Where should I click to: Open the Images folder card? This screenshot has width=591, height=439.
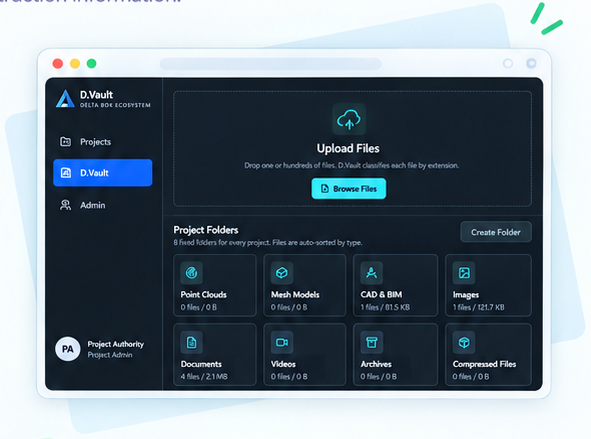pyautogui.click(x=488, y=285)
